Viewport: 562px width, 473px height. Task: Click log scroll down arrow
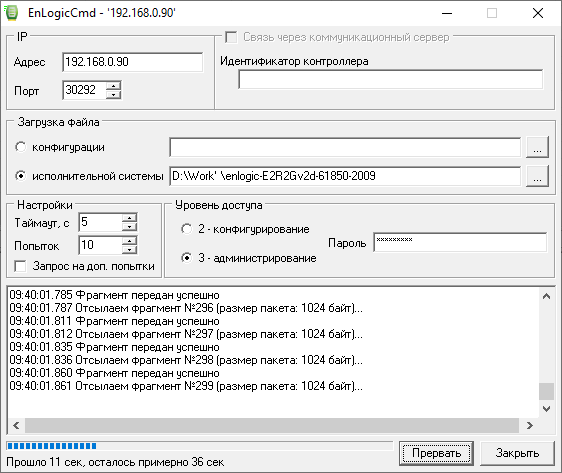(546, 409)
